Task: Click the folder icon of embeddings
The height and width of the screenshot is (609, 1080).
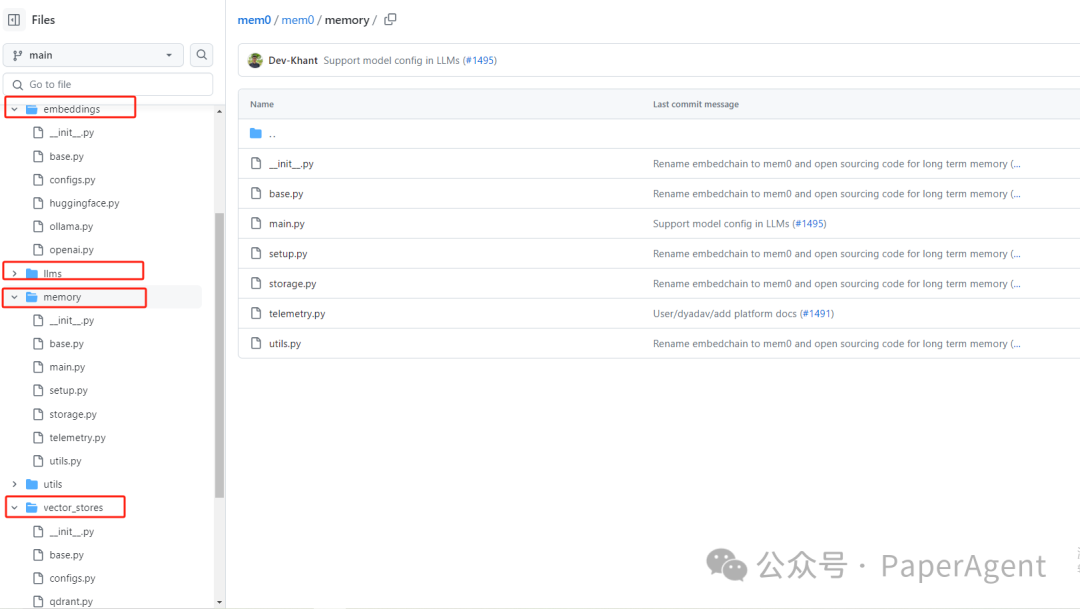Action: 32,109
